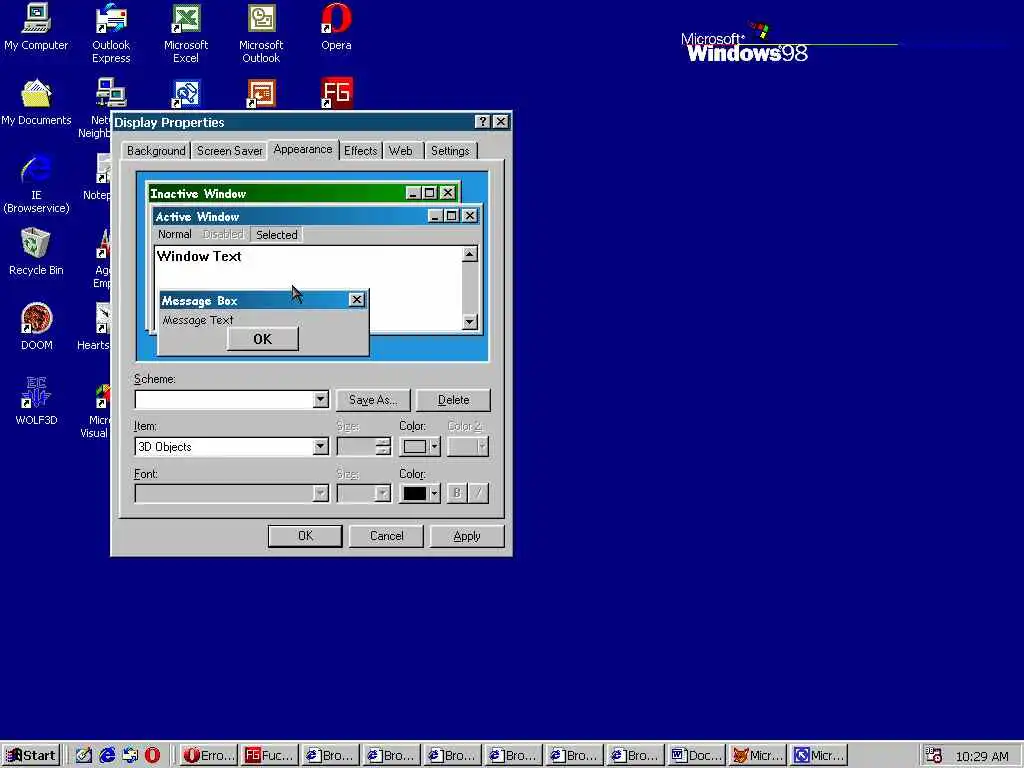Click the task scheduler tray icon

click(933, 755)
